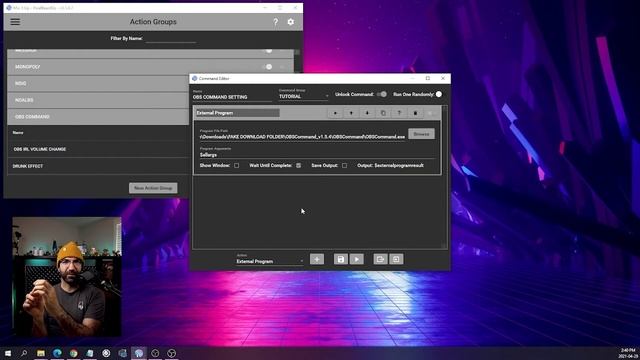Image resolution: width=640 pixels, height=360 pixels.
Task: Click the Browse button for program path
Action: point(421,134)
